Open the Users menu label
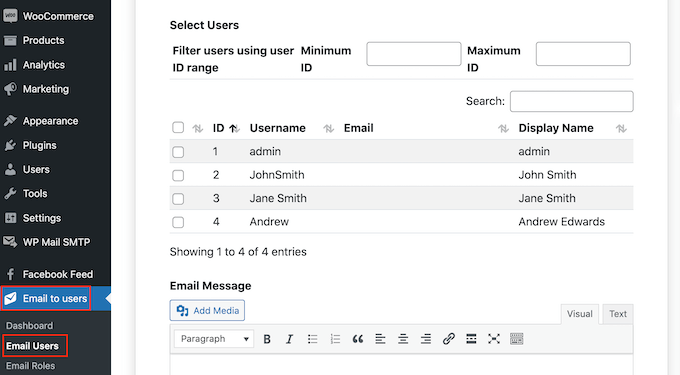680x375 pixels. pyautogui.click(x=36, y=170)
